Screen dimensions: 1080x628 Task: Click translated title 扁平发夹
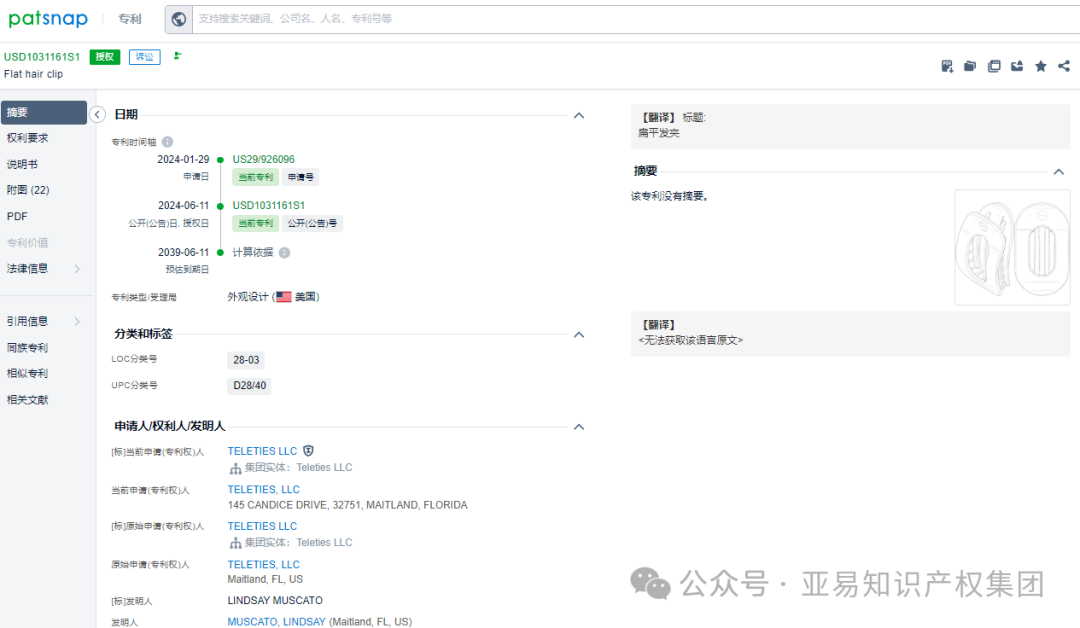point(658,133)
